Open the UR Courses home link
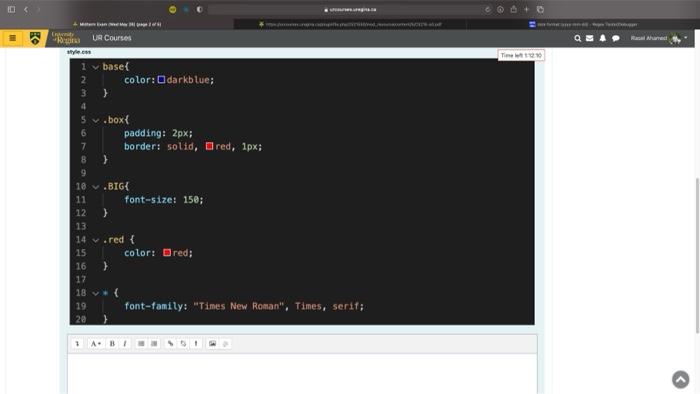This screenshot has height=394, width=700. coord(112,38)
